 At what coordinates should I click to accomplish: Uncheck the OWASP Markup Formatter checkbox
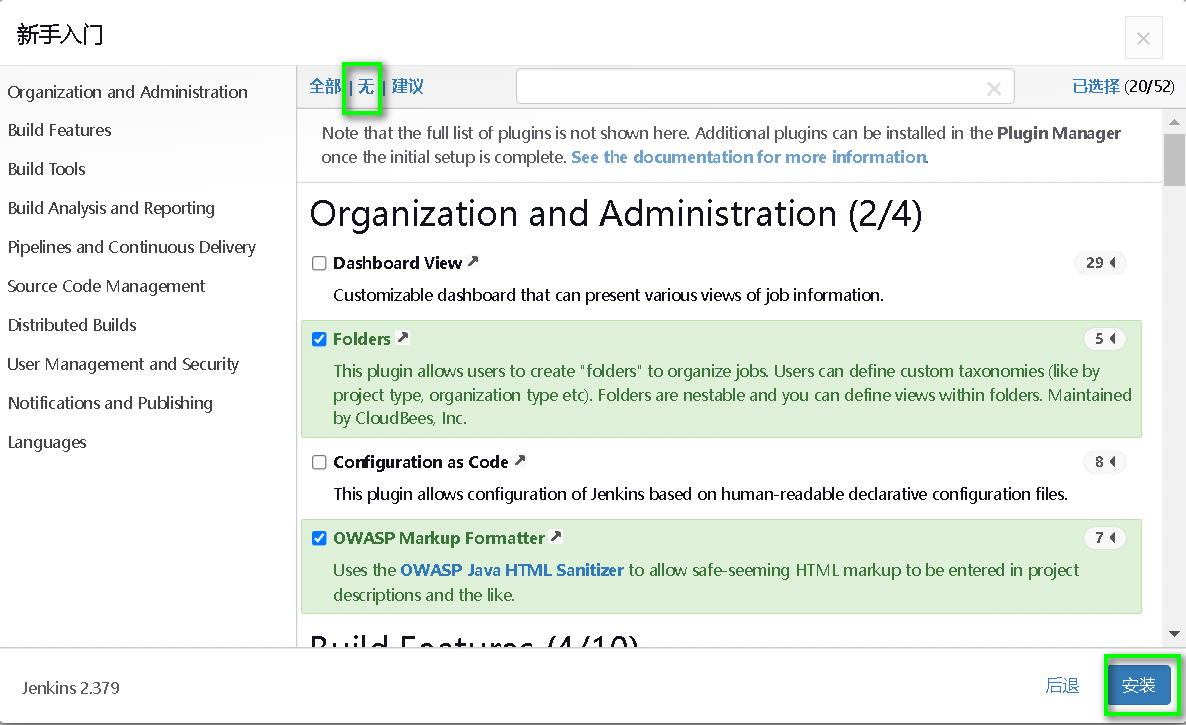(319, 538)
